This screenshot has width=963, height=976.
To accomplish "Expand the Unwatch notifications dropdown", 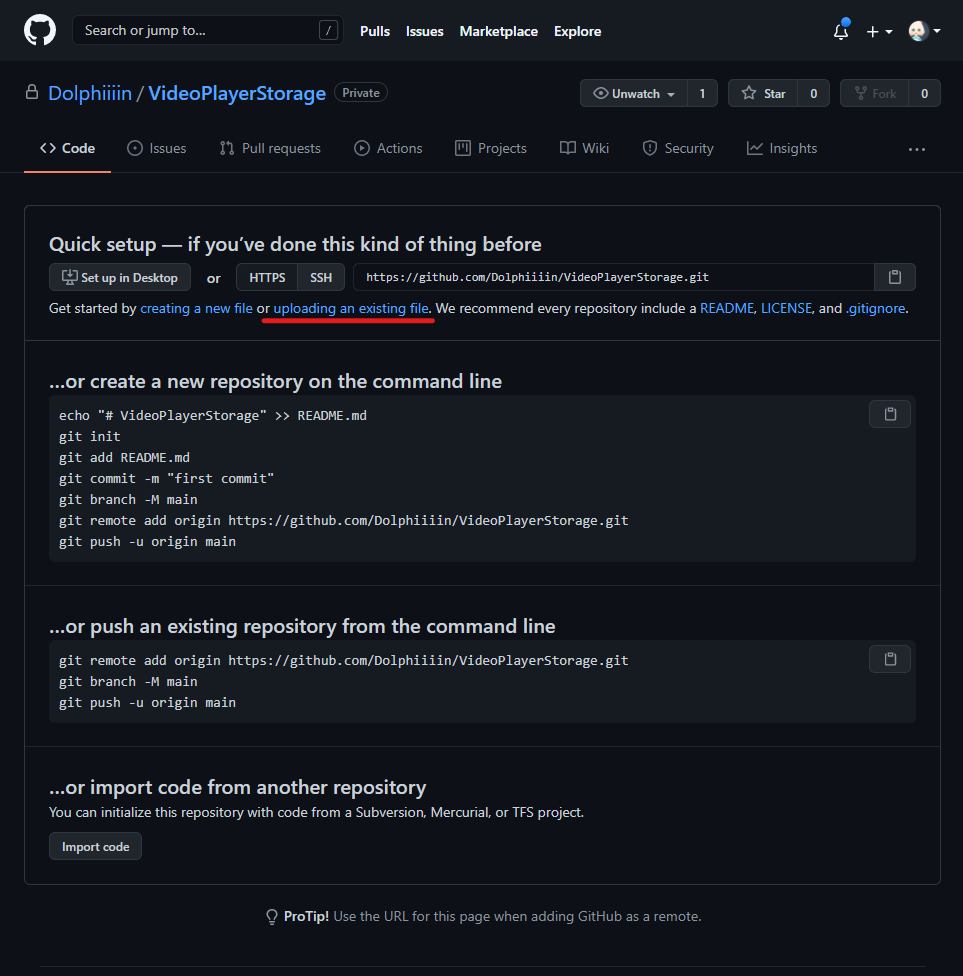I will pos(634,93).
